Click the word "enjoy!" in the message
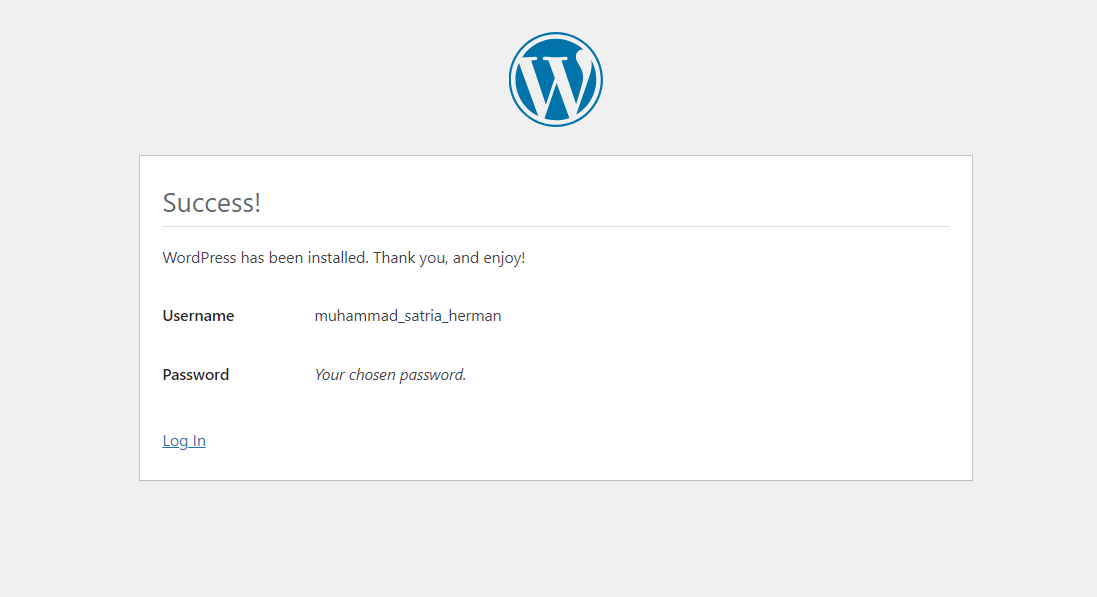The image size is (1097, 597). pos(504,259)
